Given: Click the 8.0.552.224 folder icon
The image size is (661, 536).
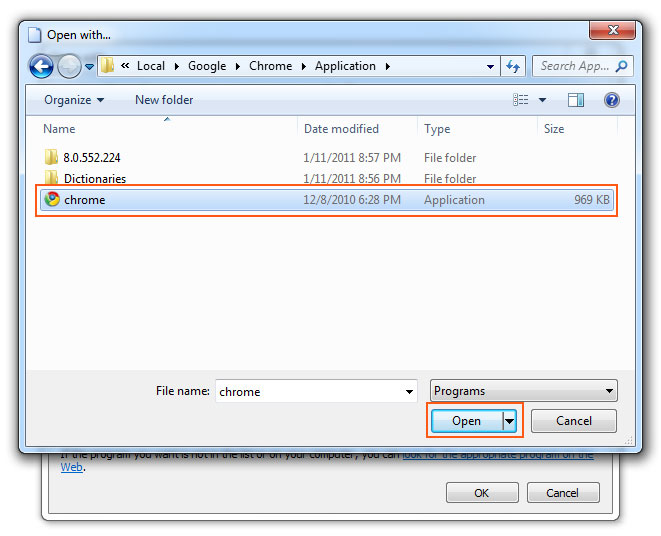Looking at the screenshot, I should click(51, 157).
